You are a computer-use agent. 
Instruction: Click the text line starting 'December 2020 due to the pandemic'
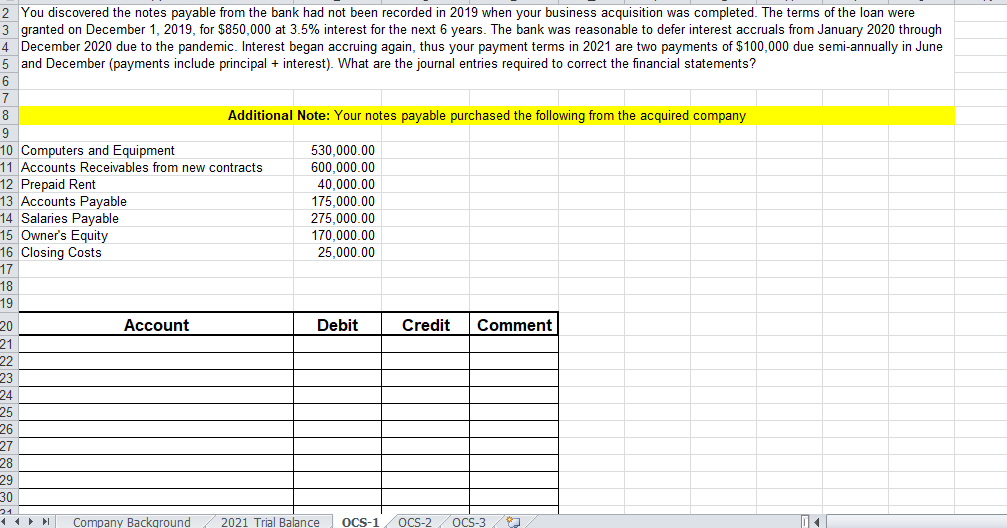click(482, 46)
